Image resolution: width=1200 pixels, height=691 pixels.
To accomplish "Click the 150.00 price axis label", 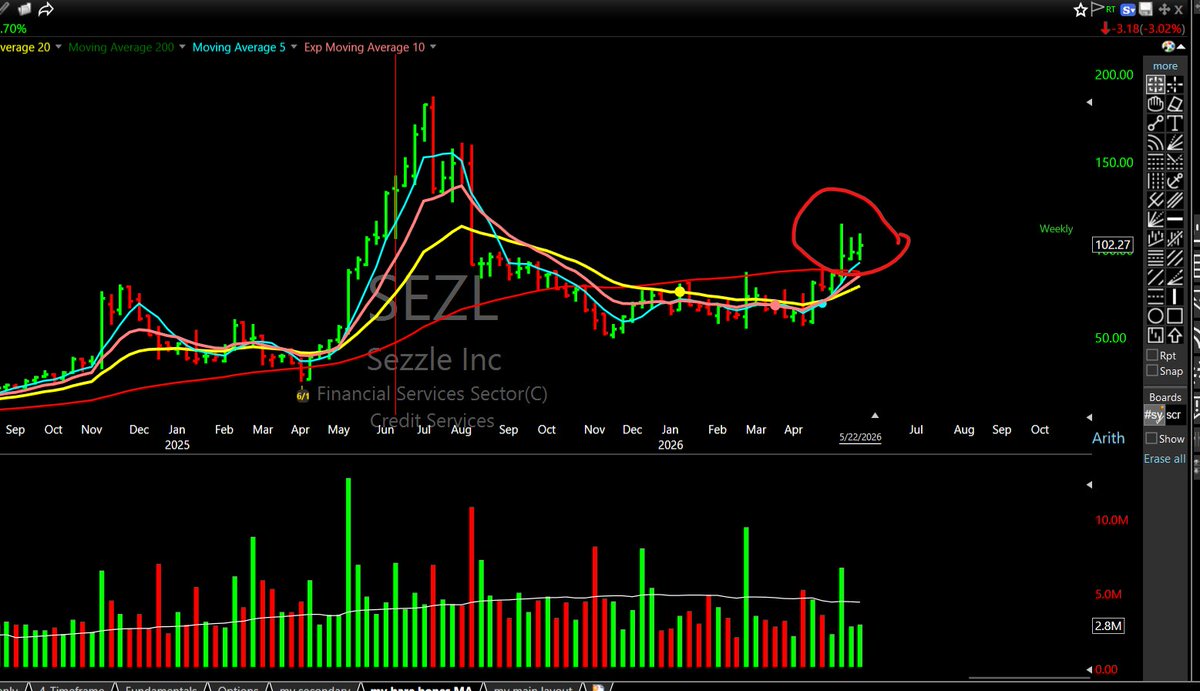I will pos(1114,162).
